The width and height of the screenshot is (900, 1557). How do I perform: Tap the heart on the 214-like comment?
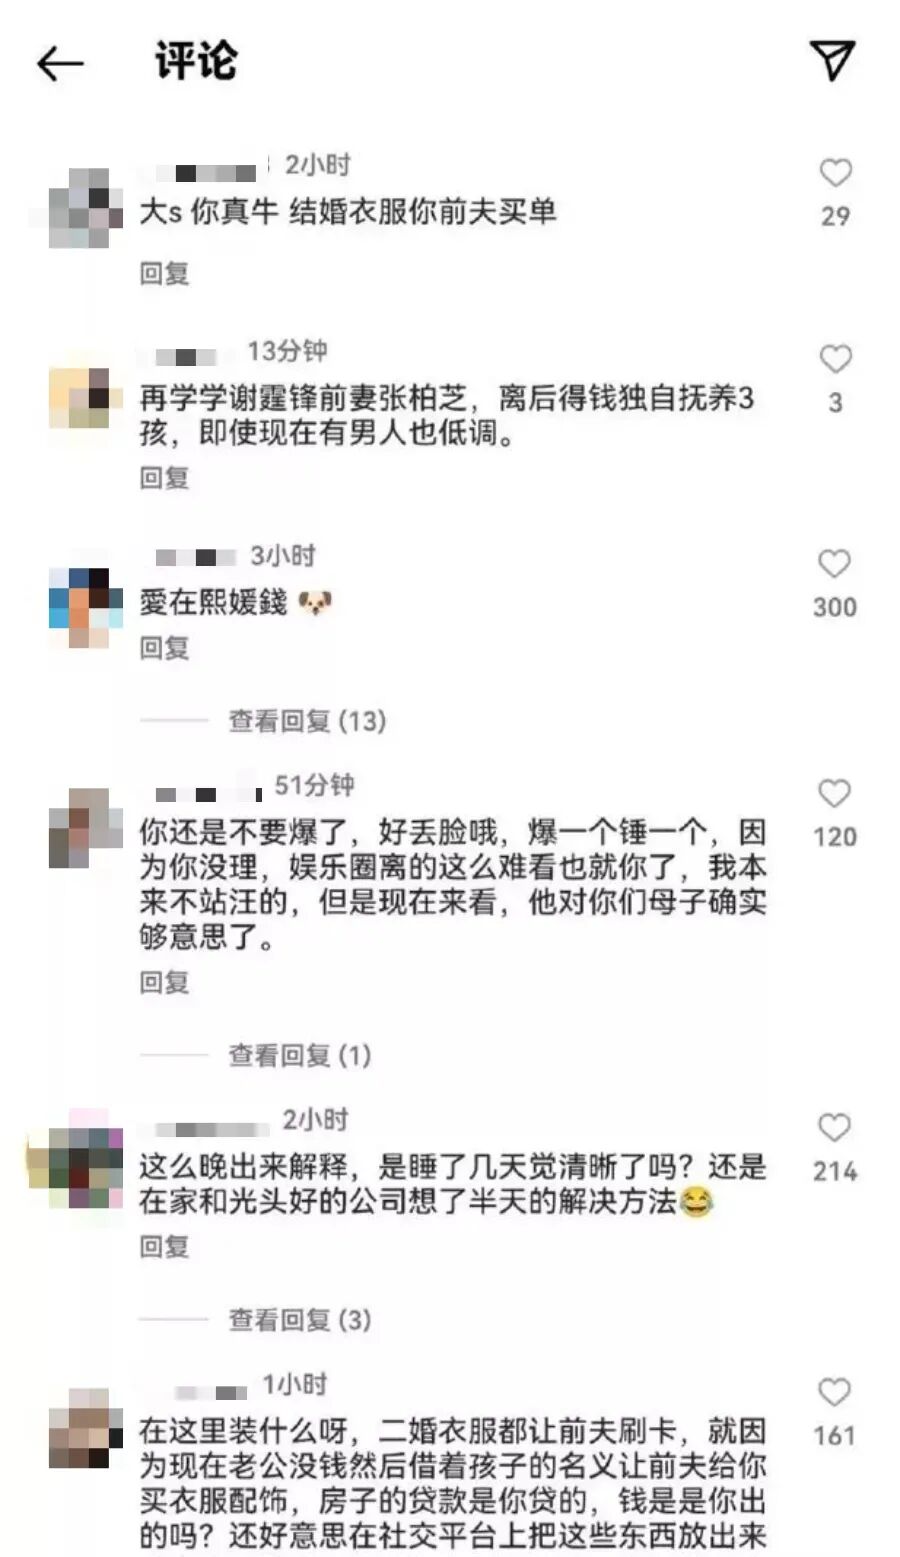835,1128
